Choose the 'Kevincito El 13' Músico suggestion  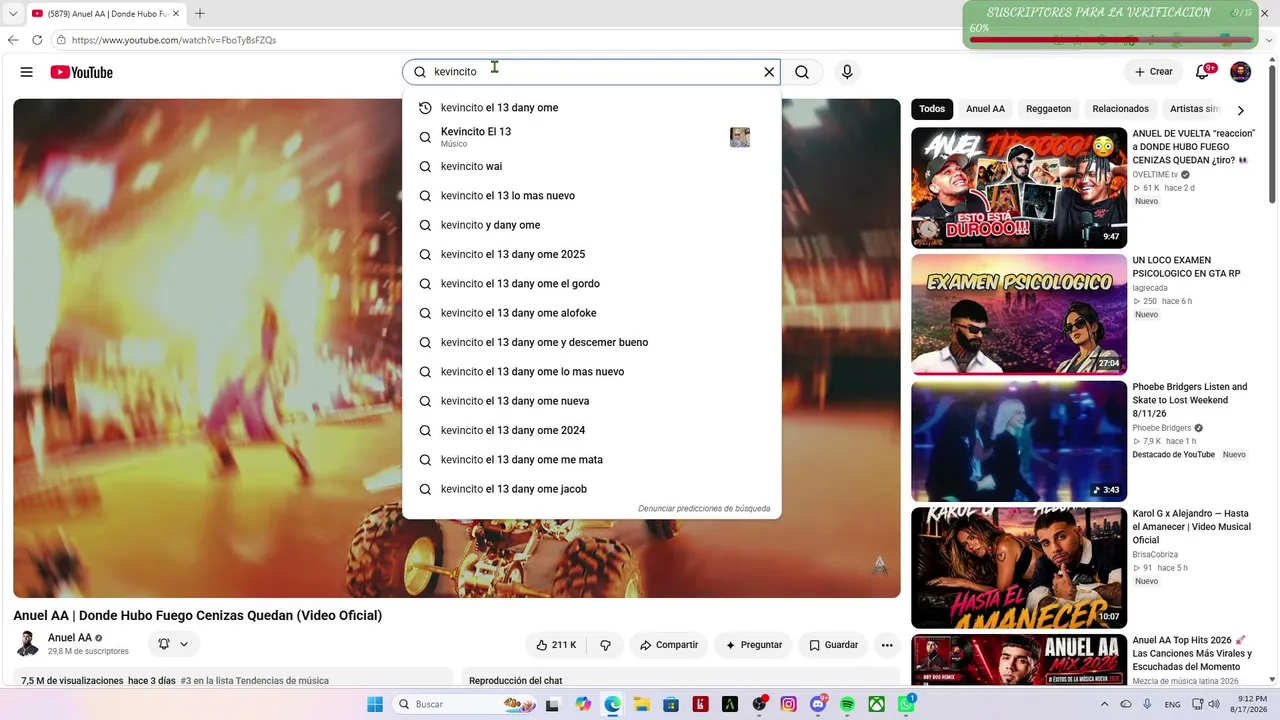591,137
